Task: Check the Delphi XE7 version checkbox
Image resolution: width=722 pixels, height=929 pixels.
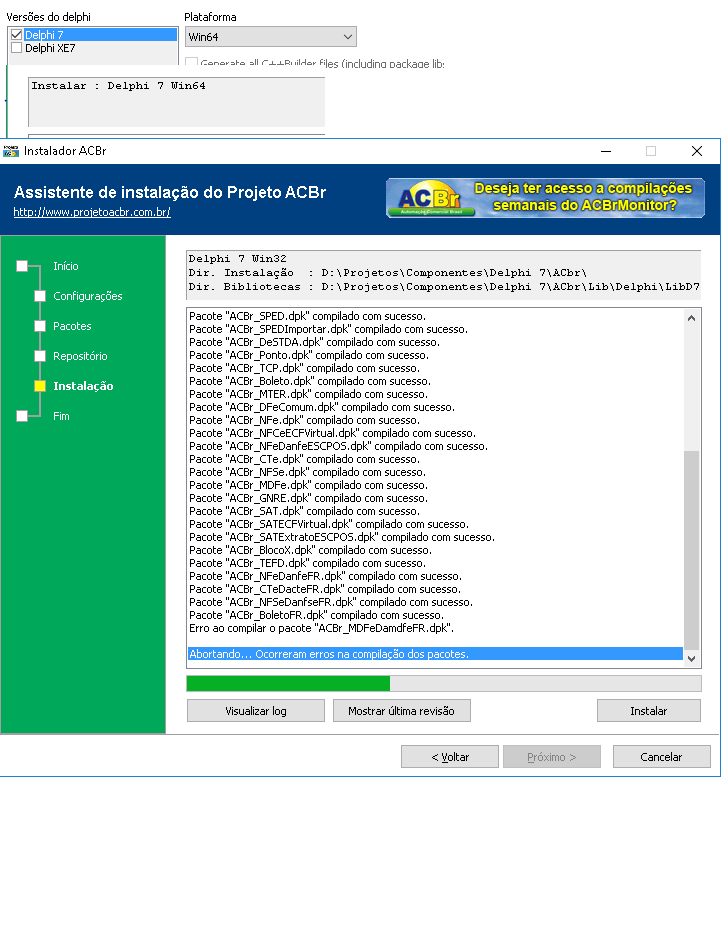Action: click(17, 48)
